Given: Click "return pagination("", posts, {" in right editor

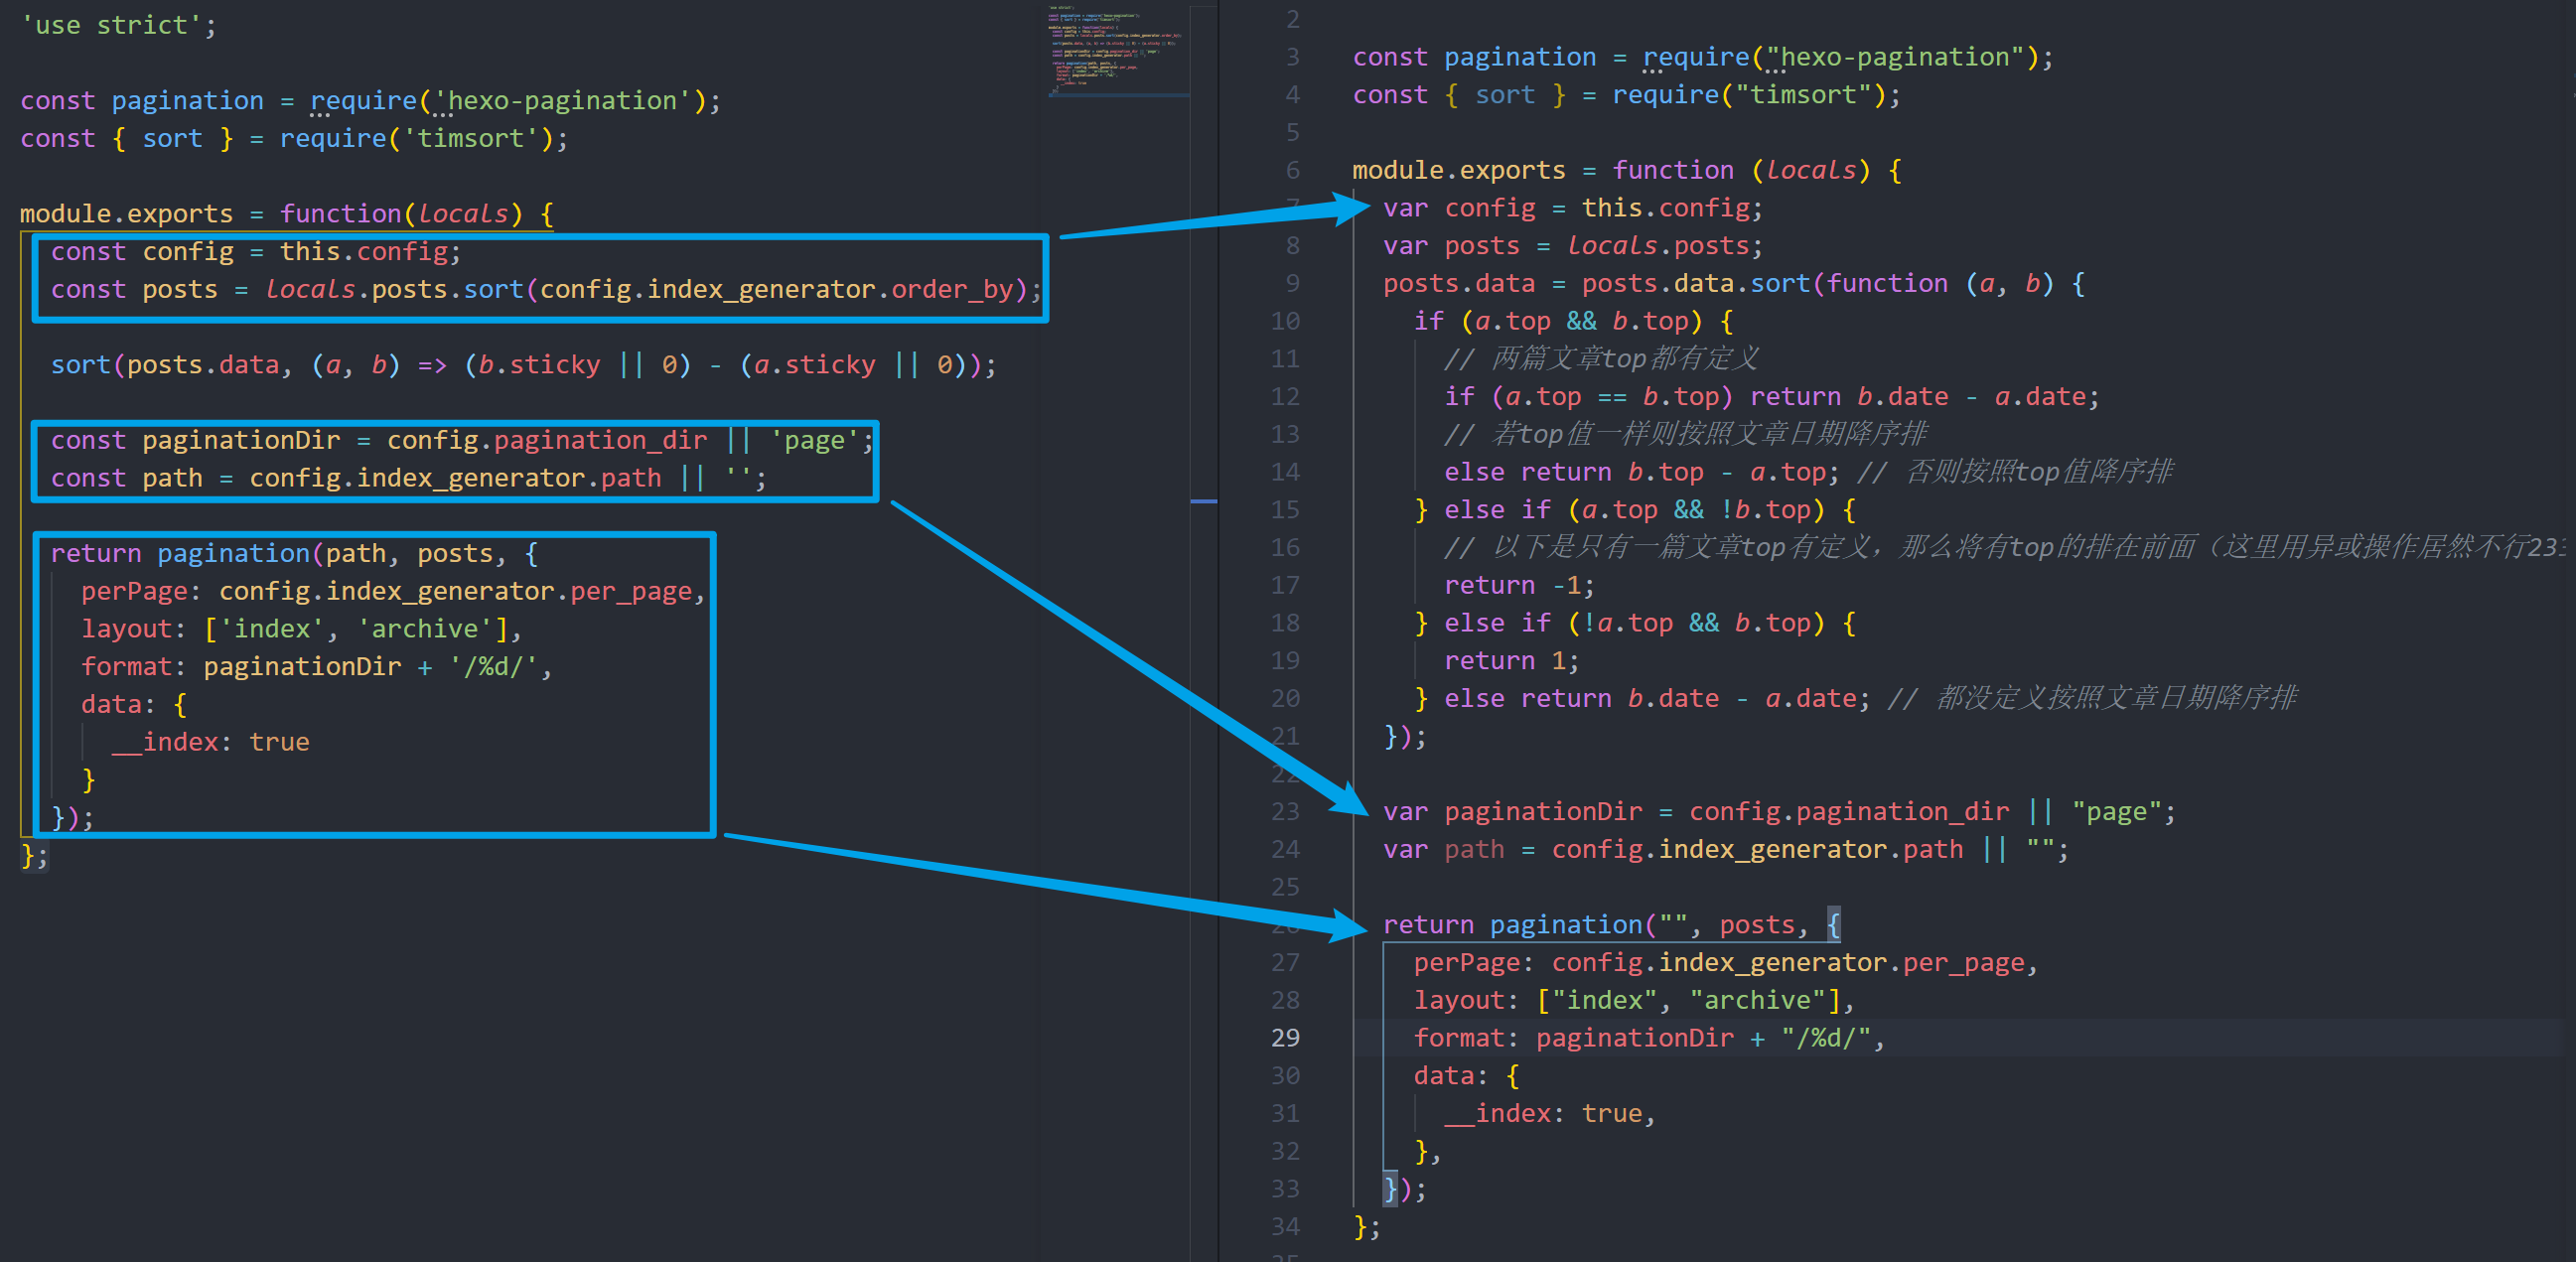Looking at the screenshot, I should 1612,926.
